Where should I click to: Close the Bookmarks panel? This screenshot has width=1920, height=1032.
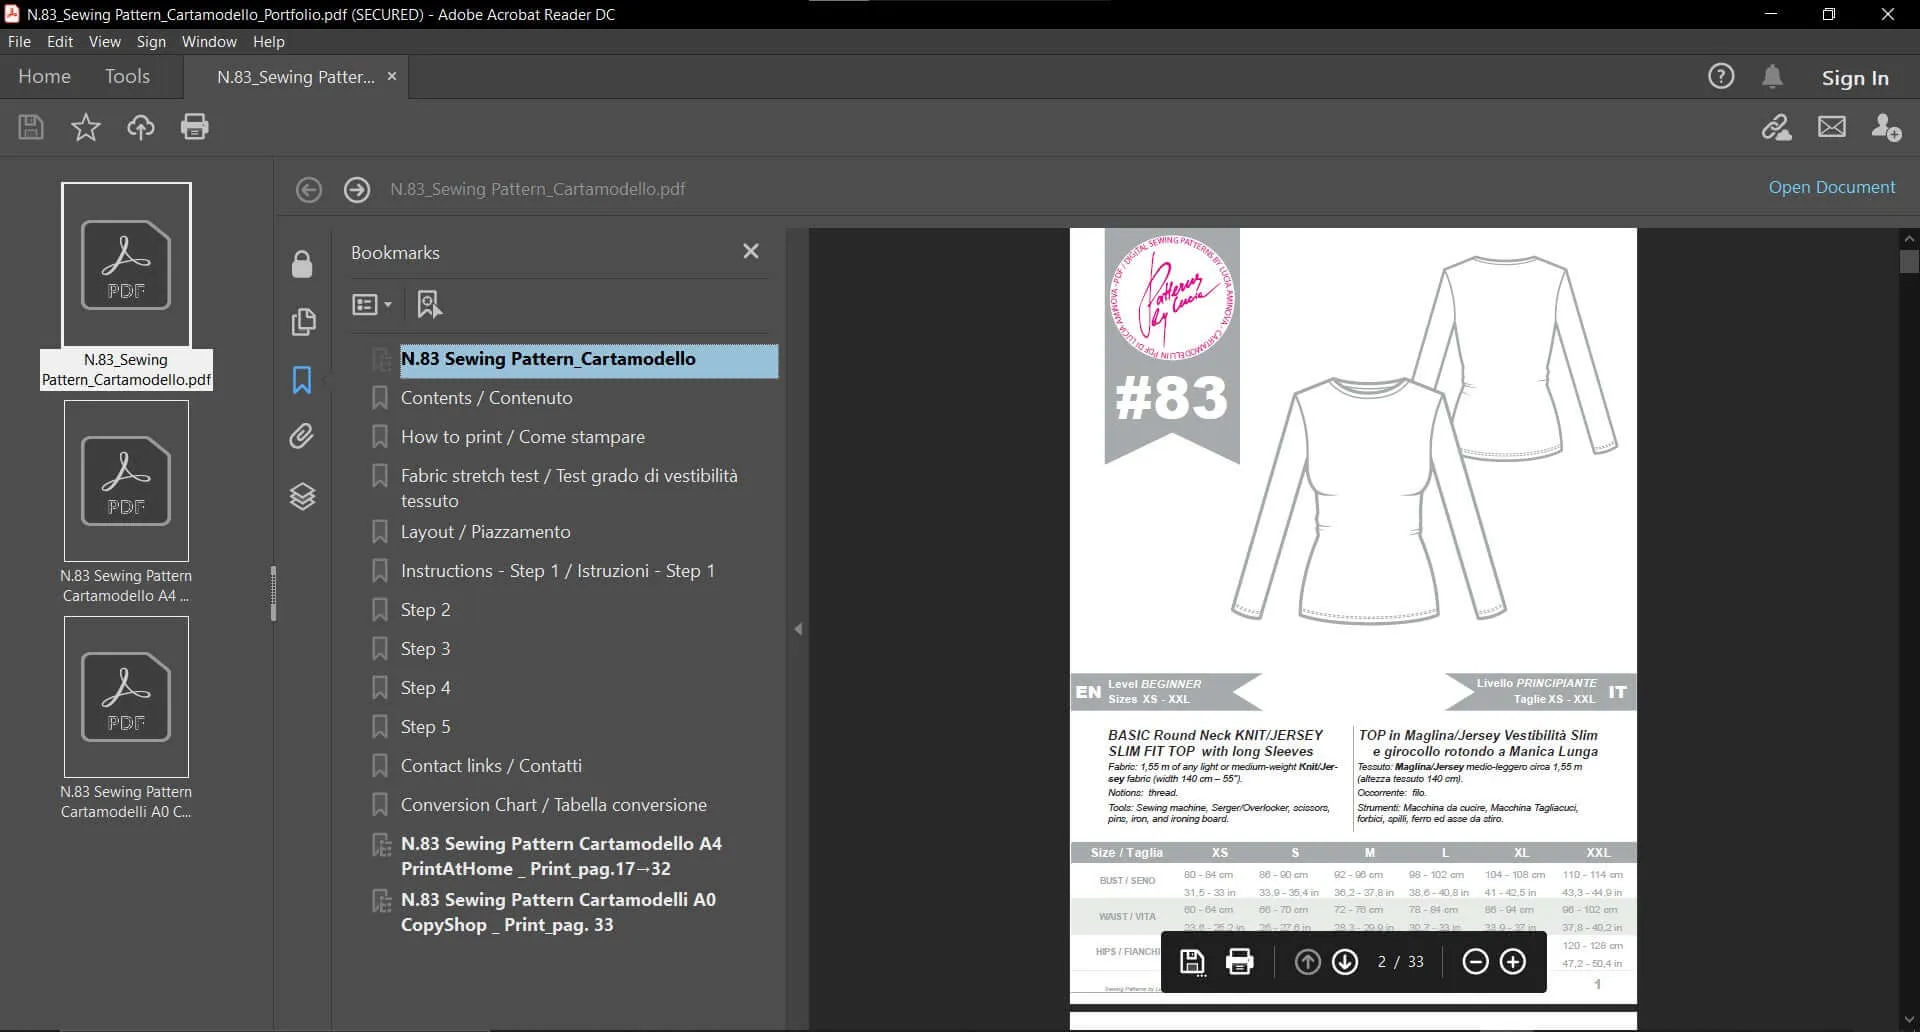pos(751,252)
